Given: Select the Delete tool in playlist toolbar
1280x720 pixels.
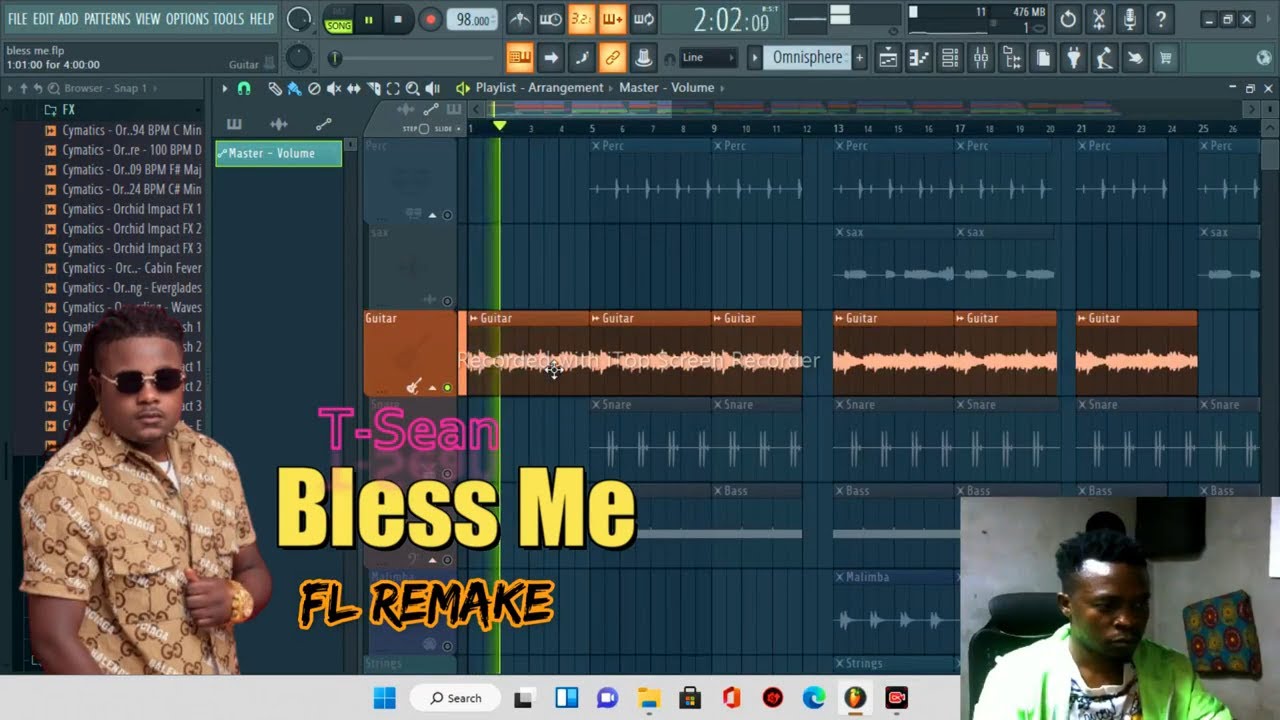Looking at the screenshot, I should pyautogui.click(x=314, y=89).
